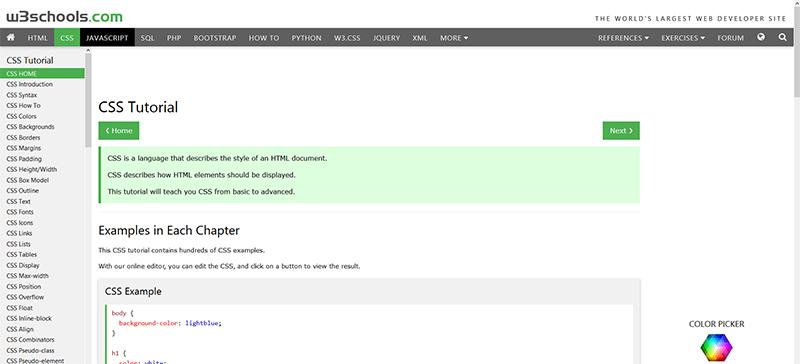Open the SQL navbar item

tap(147, 38)
